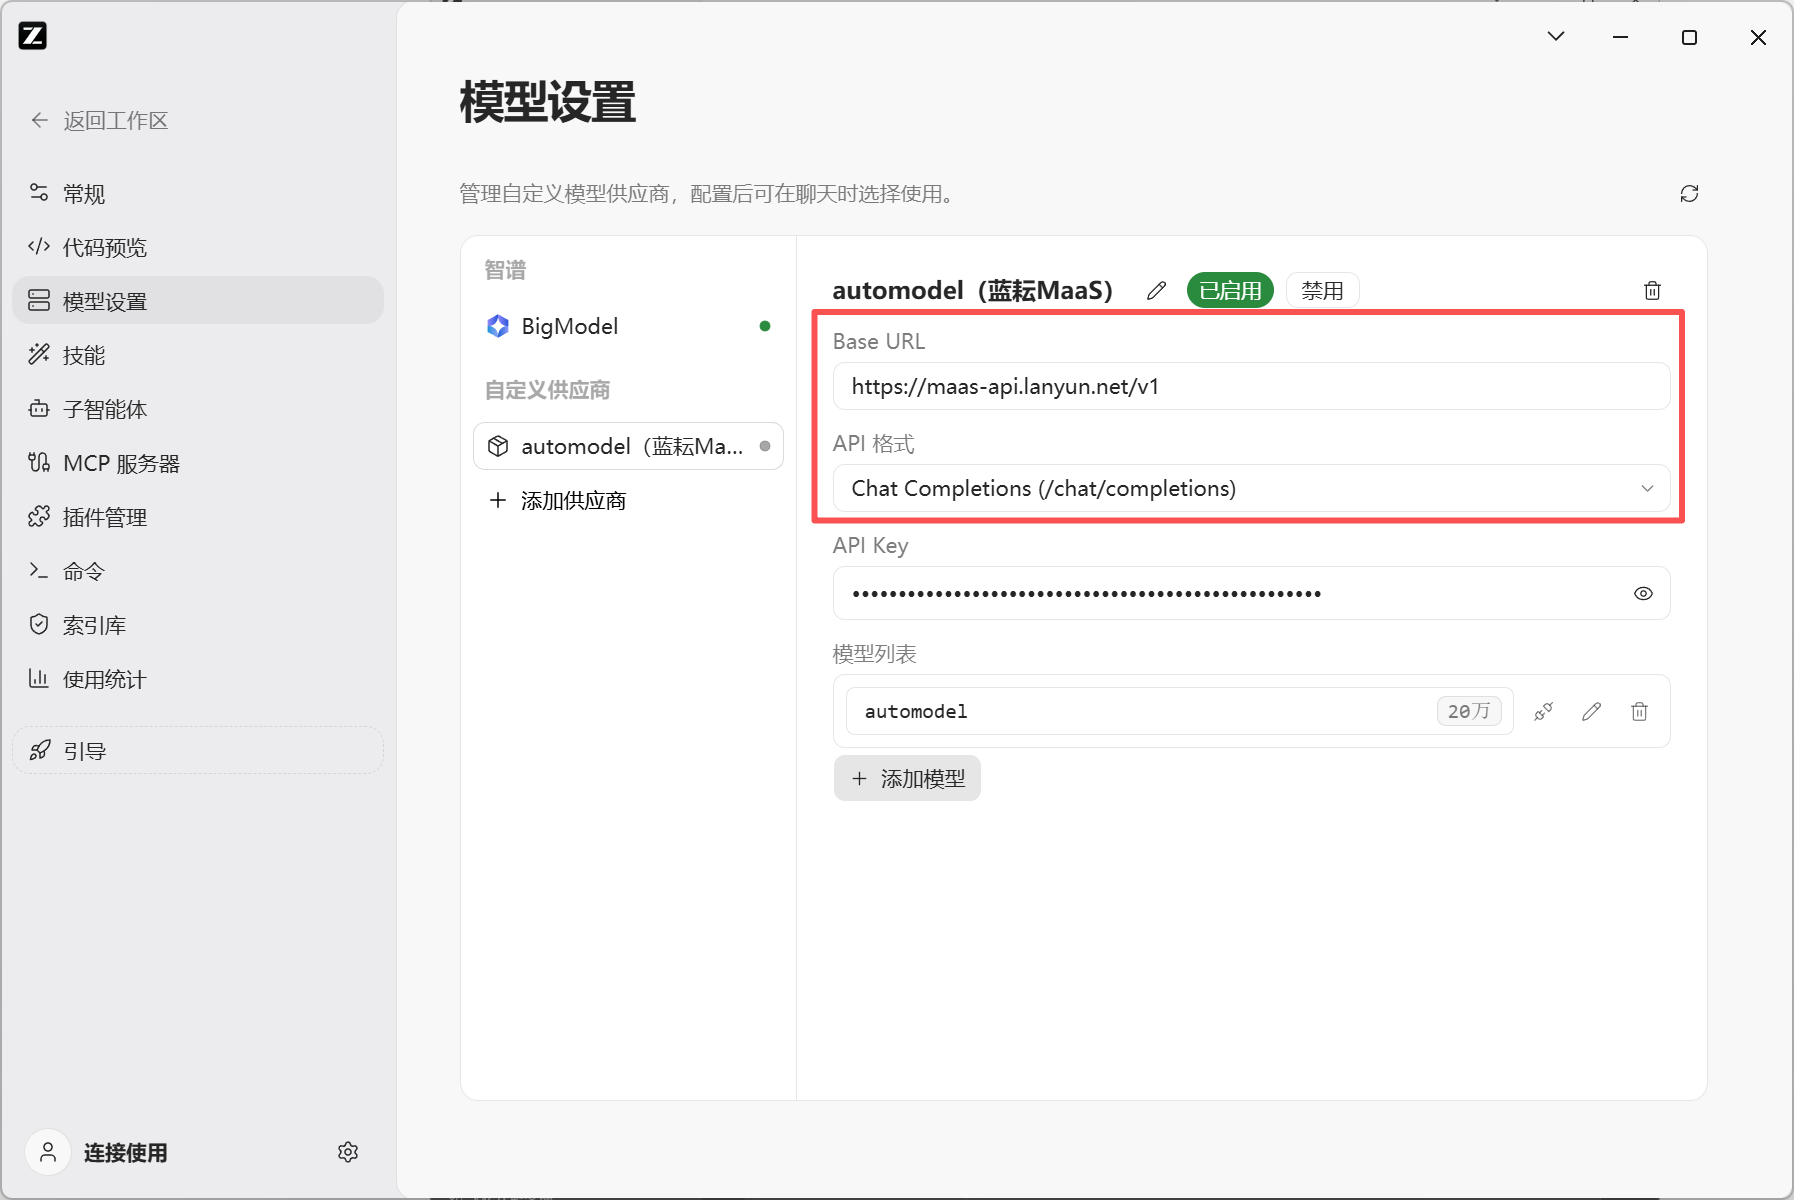Launch the 引导 onboarding guide
Image resolution: width=1794 pixels, height=1200 pixels.
(x=198, y=750)
